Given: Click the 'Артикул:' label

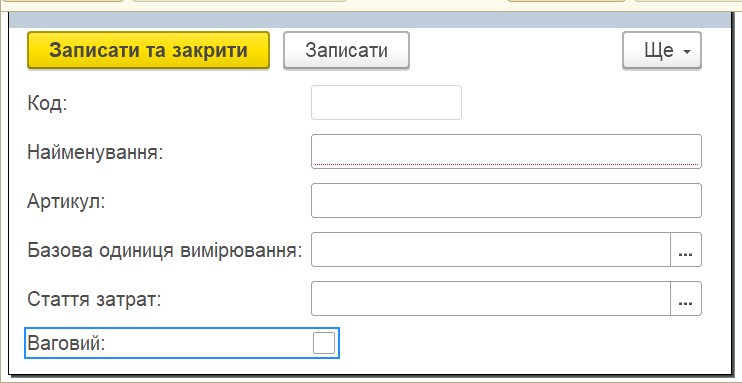Looking at the screenshot, I should click(66, 202).
